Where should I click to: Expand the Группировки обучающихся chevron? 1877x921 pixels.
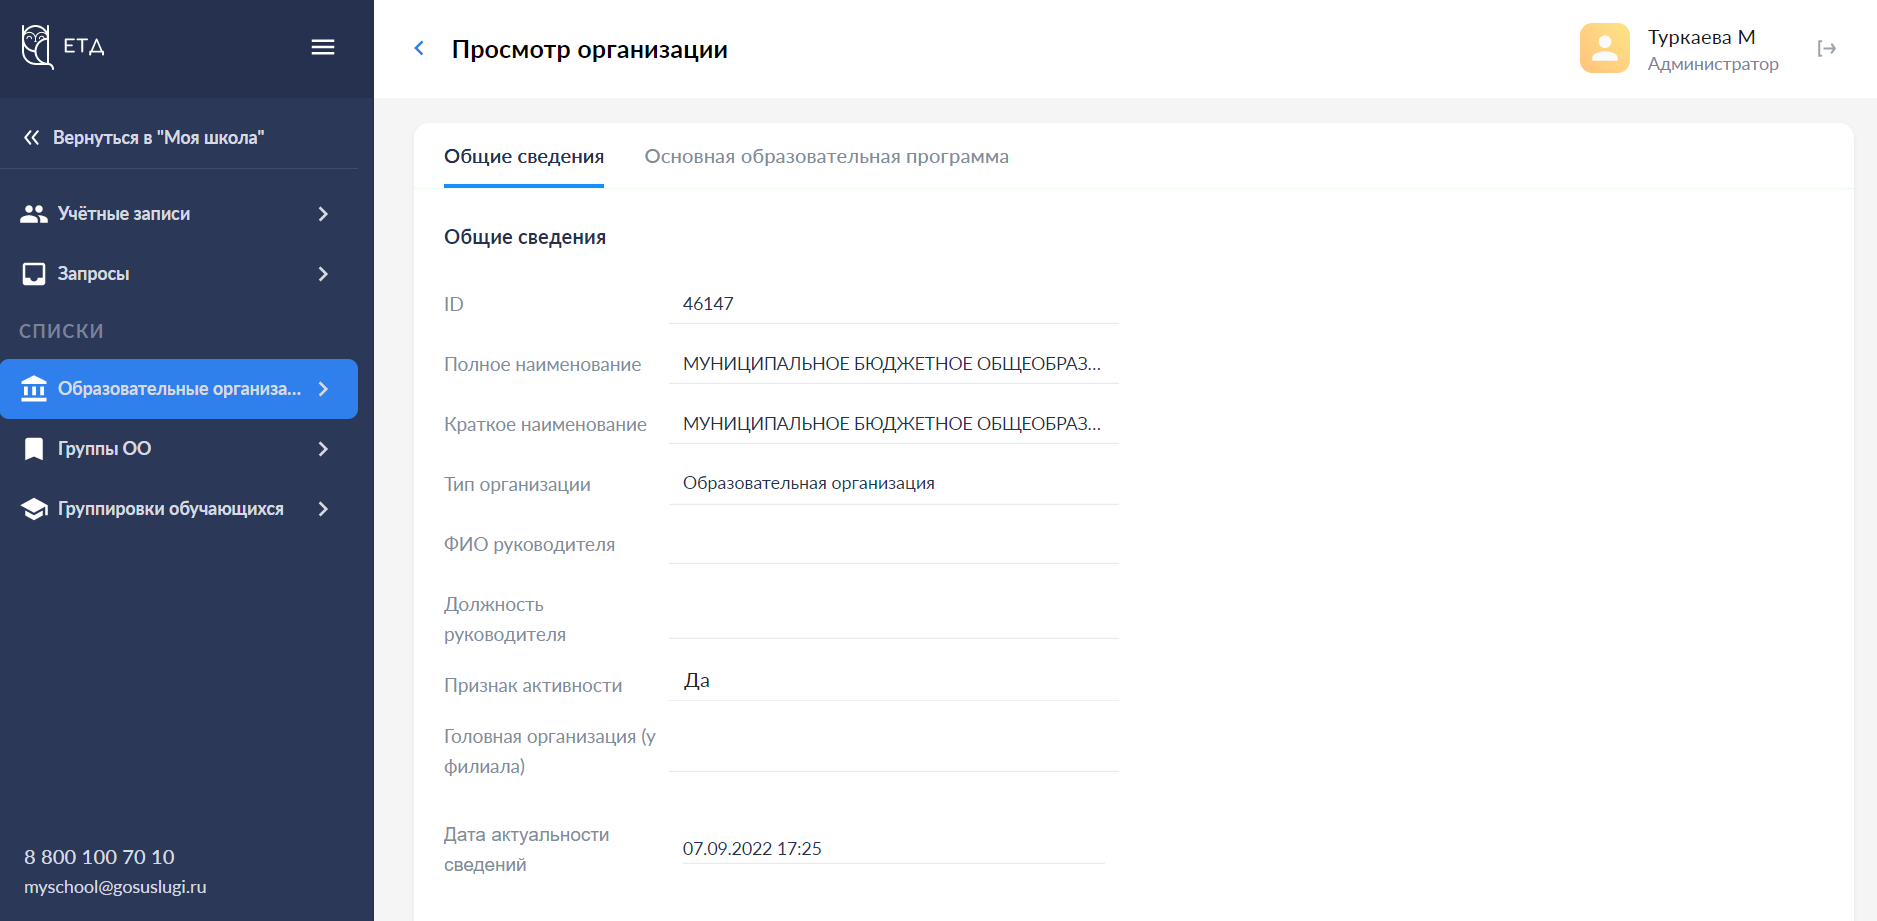coord(323,509)
